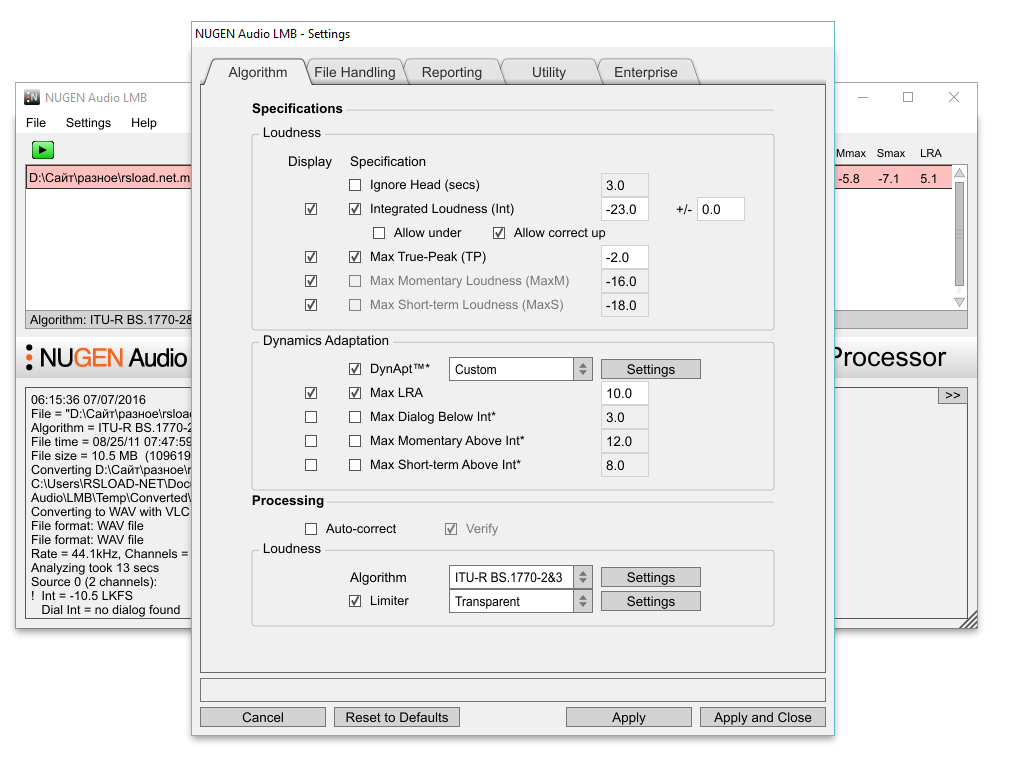This screenshot has height=759, width=1009.
Task: Enable Max Momentary Above Int display checkbox
Action: (x=311, y=441)
